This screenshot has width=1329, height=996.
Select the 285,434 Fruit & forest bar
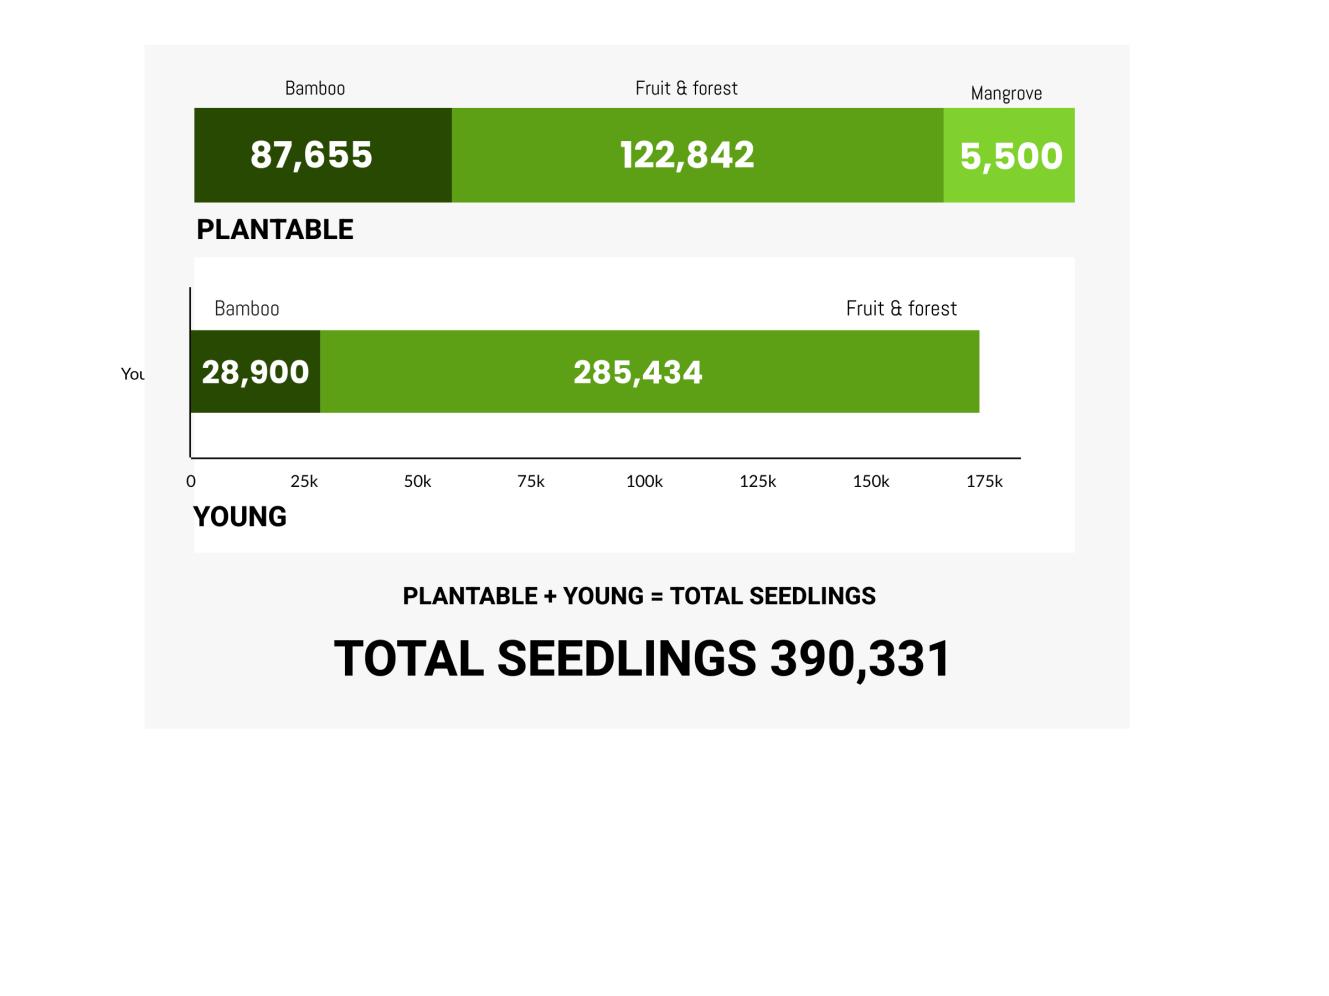649,372
